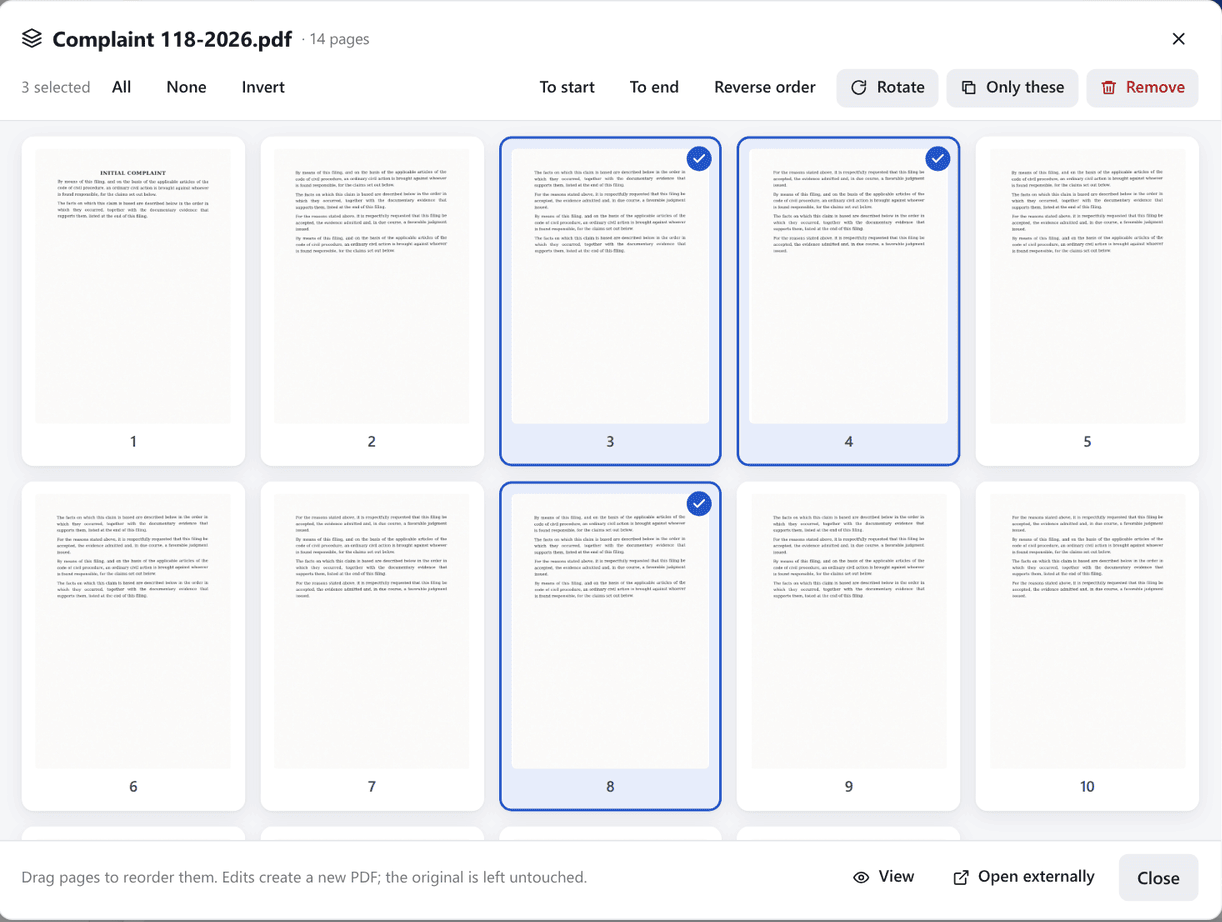Screen dimensions: 1222x922
Task: Select page 1 thumbnail with INITIAL COMPLAINT
Action: 133,301
